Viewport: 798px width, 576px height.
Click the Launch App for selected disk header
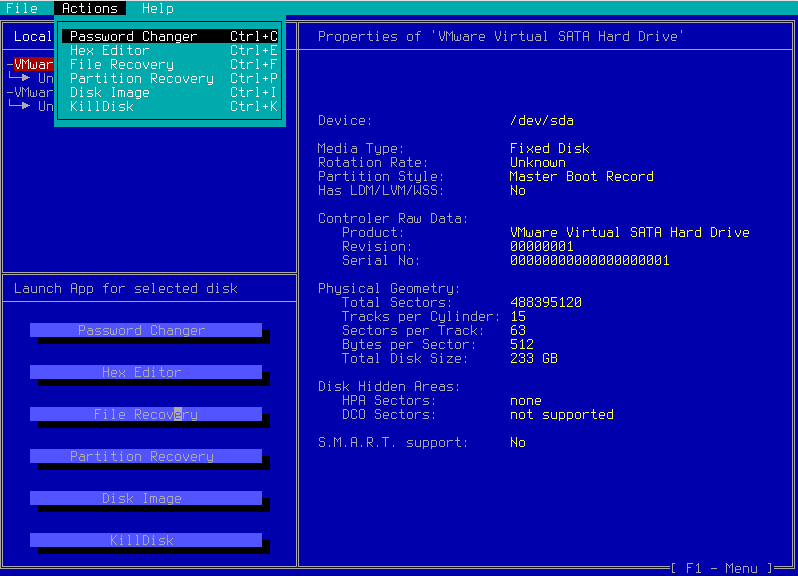pyautogui.click(x=126, y=289)
